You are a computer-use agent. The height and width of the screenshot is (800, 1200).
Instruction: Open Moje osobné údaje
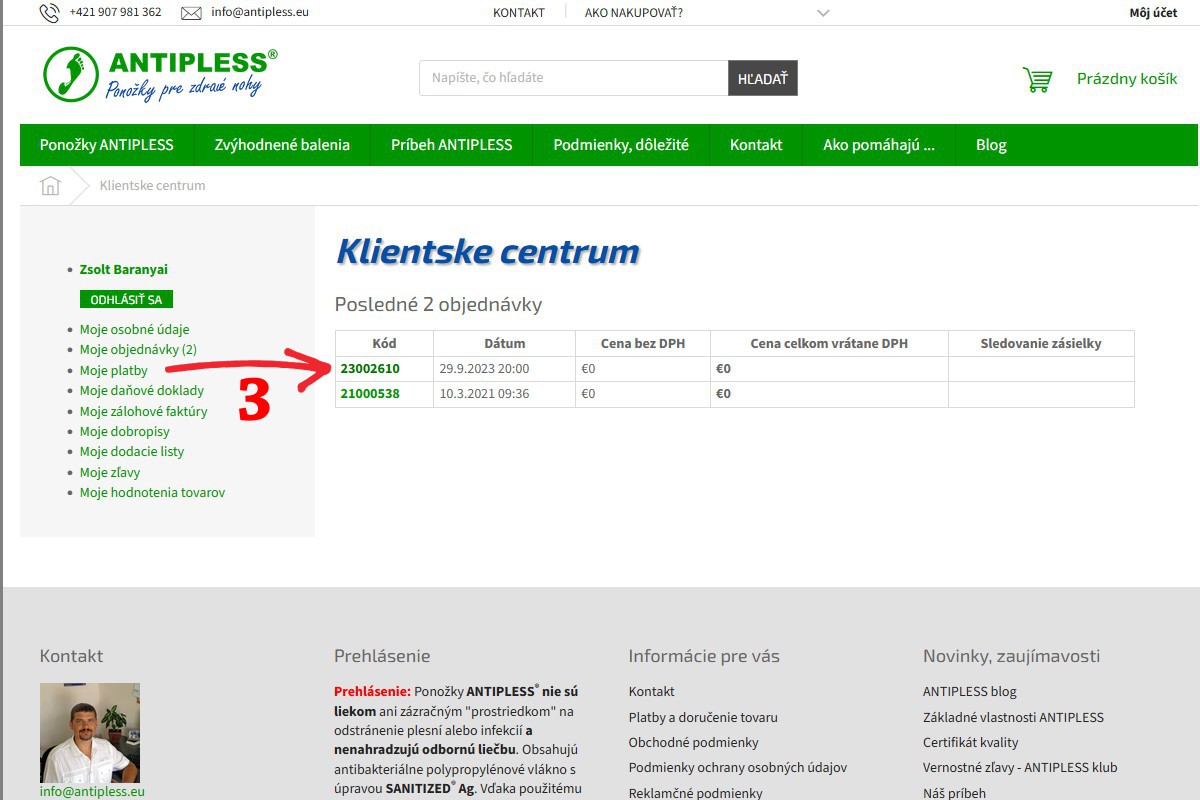(x=134, y=329)
